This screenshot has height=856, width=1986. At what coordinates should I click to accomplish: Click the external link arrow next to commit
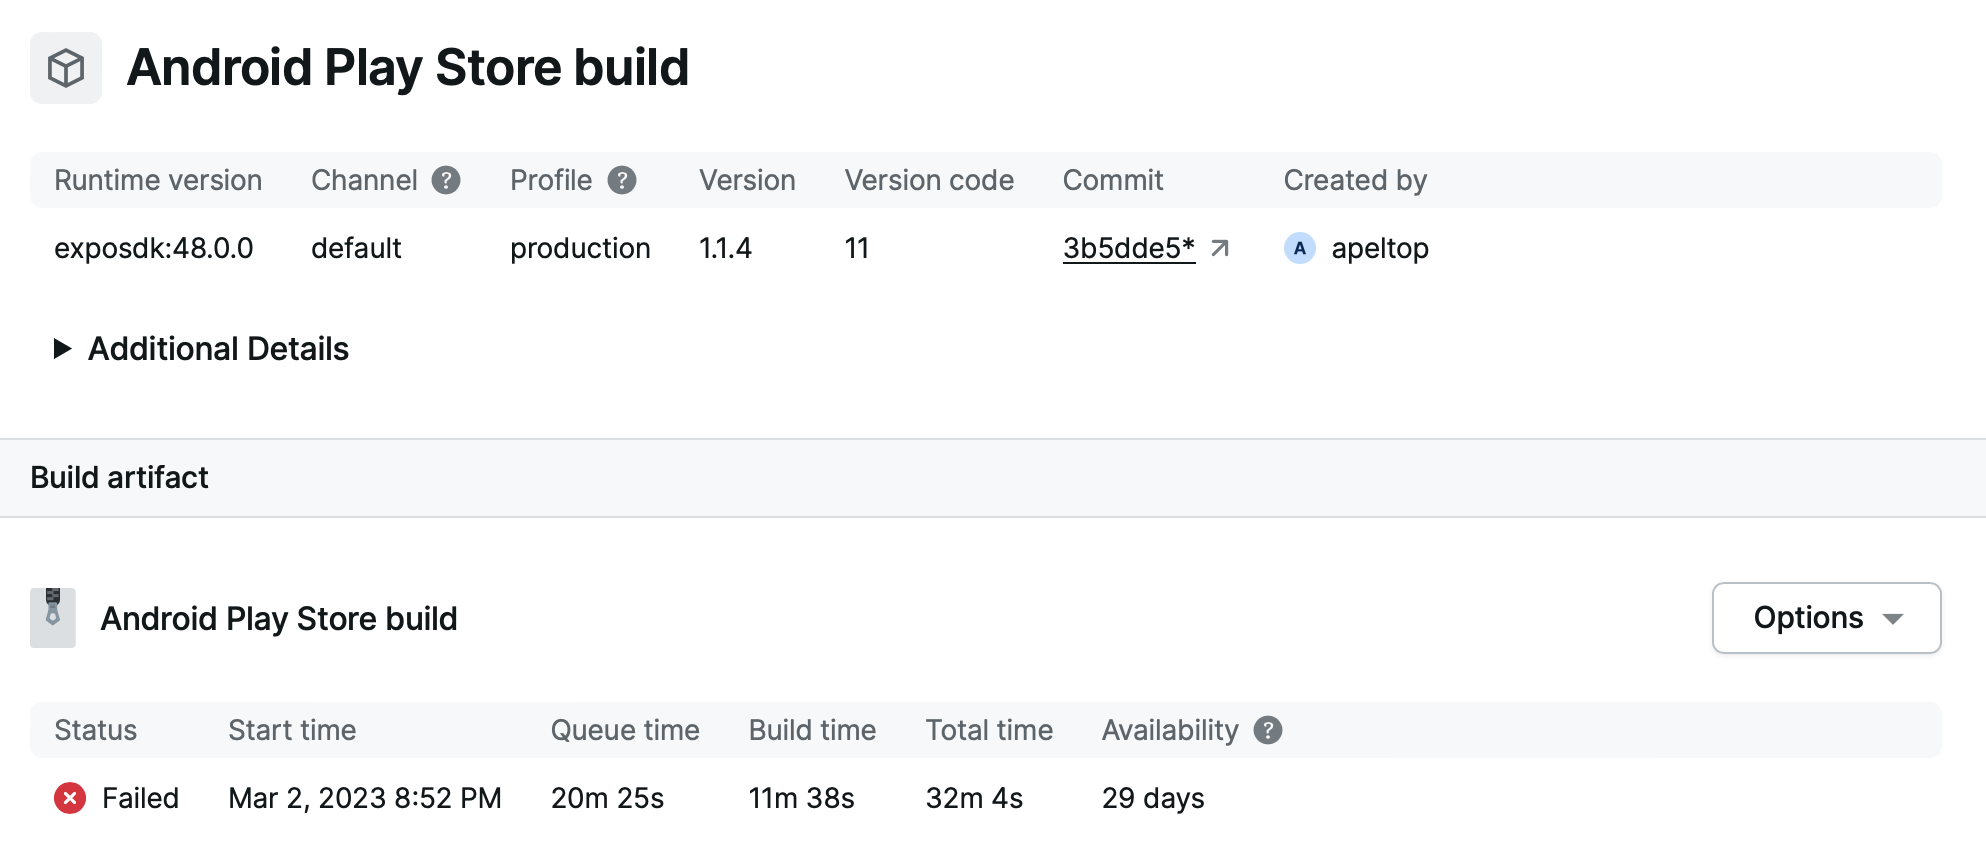(x=1220, y=248)
